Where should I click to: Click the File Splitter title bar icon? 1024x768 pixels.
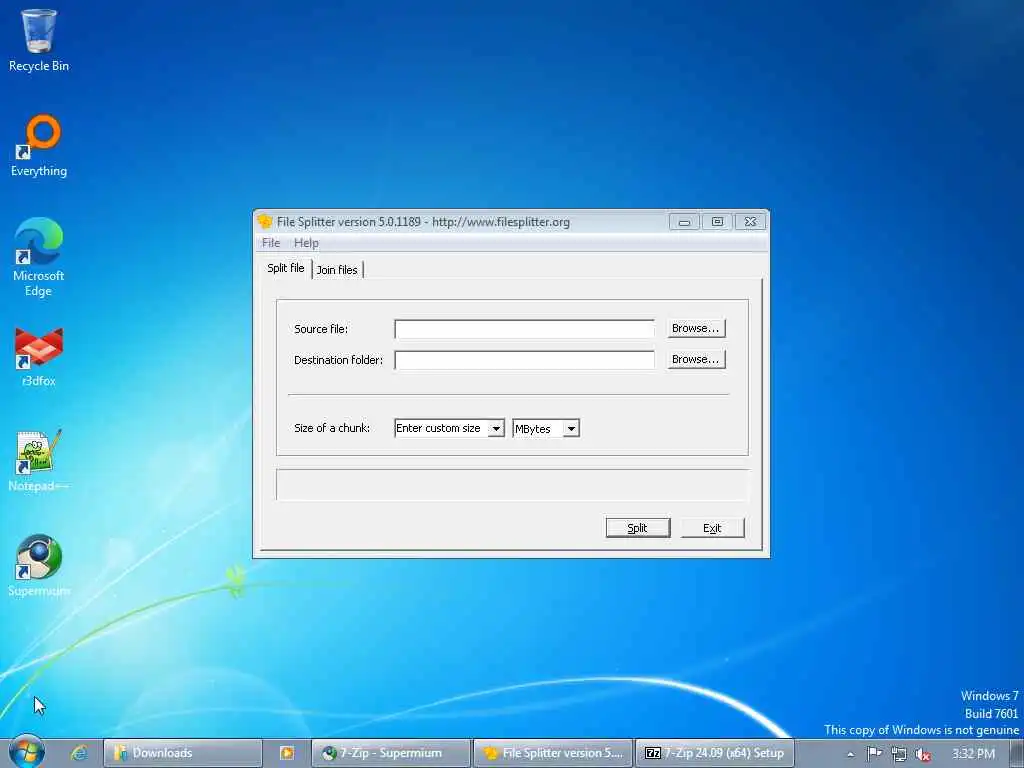[264, 221]
